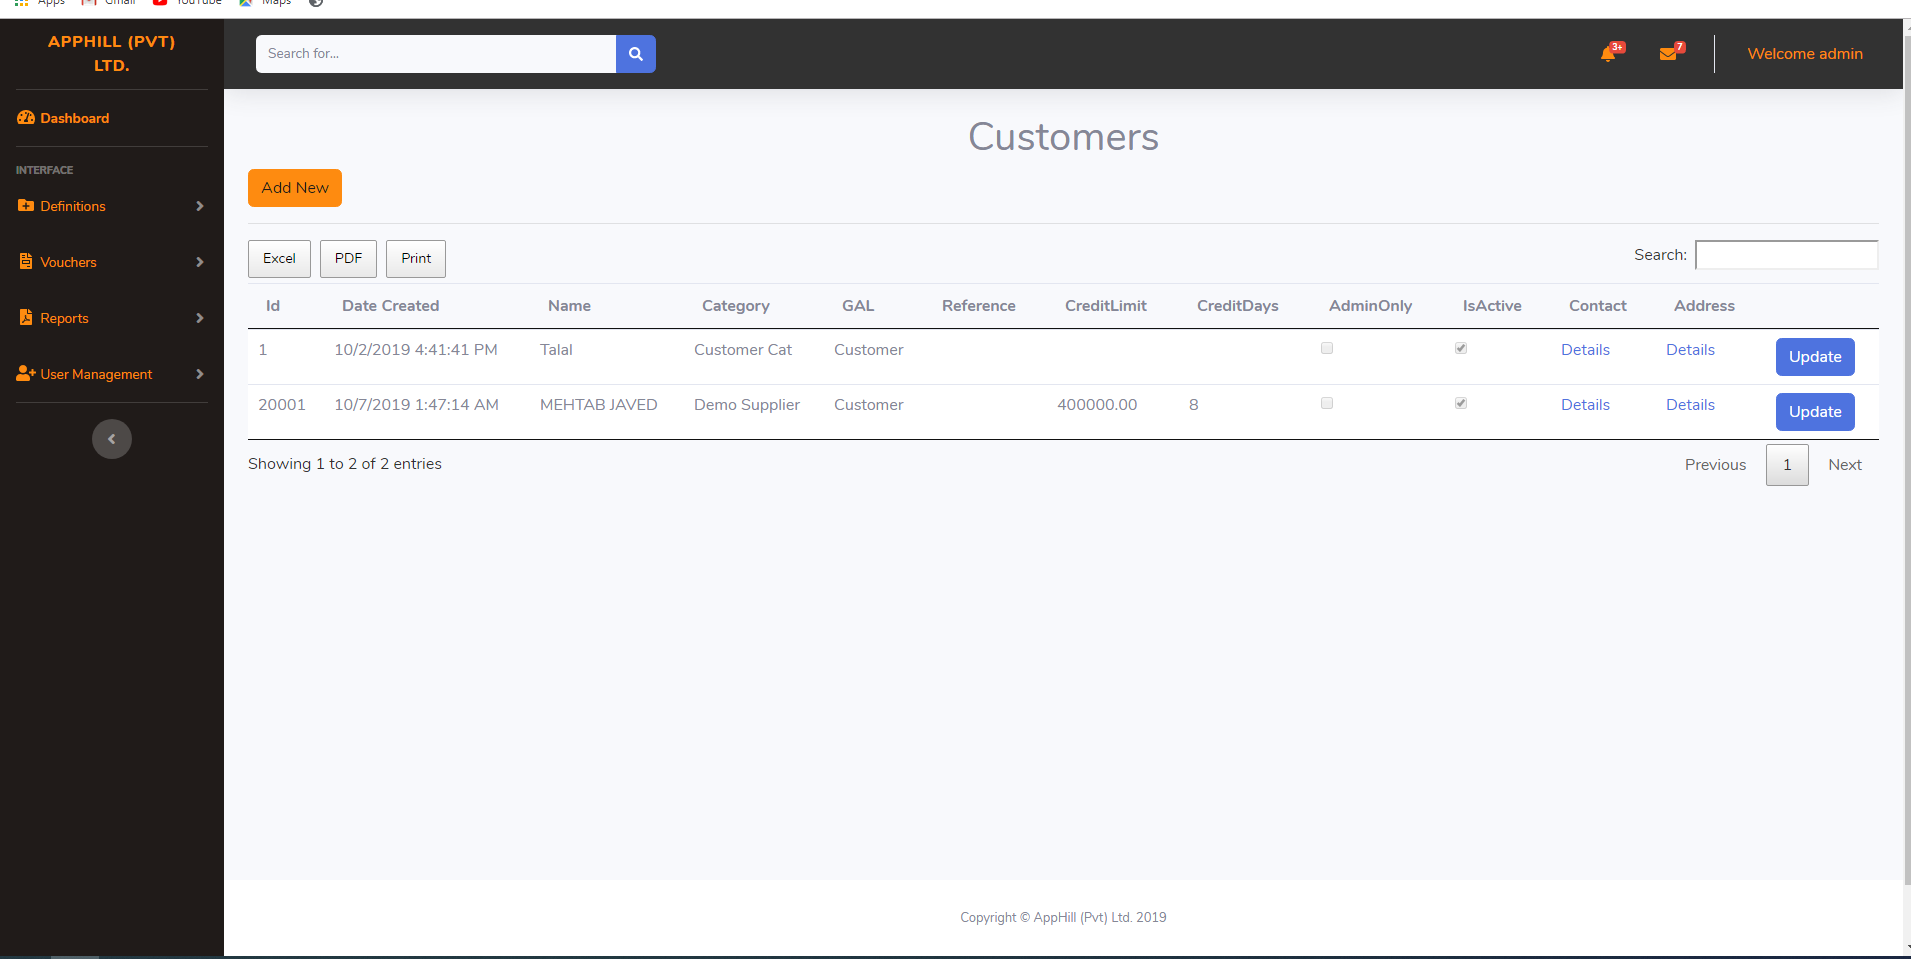Click the orange Add New button
The width and height of the screenshot is (1911, 959).
(295, 188)
